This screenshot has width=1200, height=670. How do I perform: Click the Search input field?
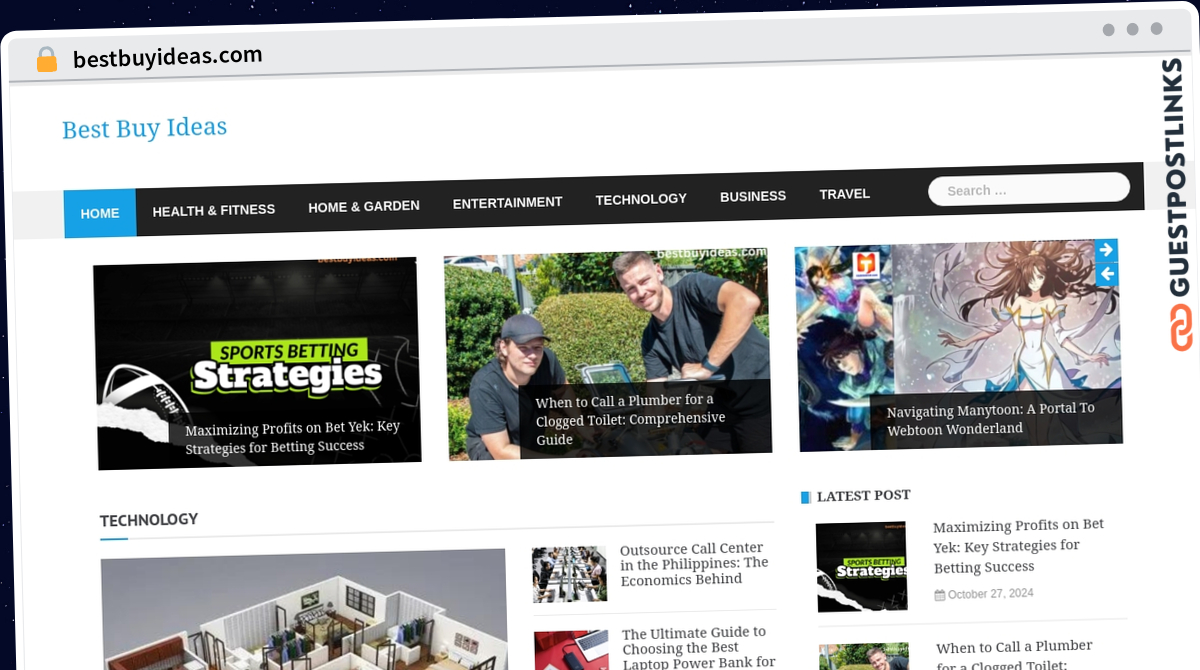[x=1029, y=189]
